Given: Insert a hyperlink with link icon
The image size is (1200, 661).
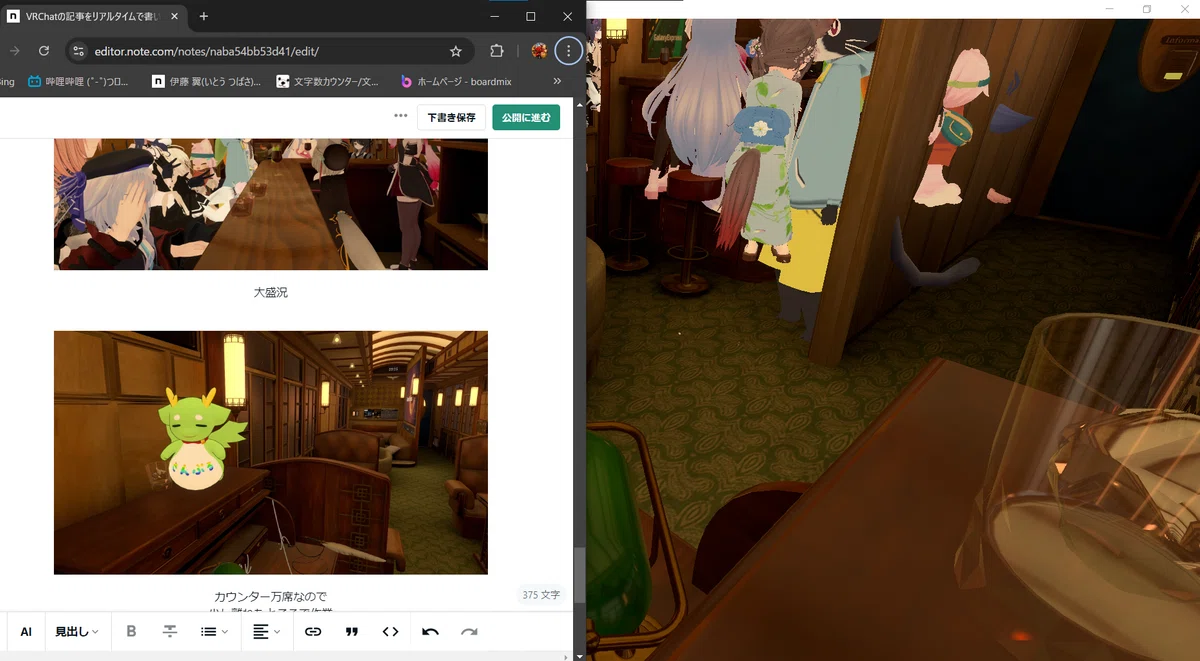Looking at the screenshot, I should coord(313,632).
